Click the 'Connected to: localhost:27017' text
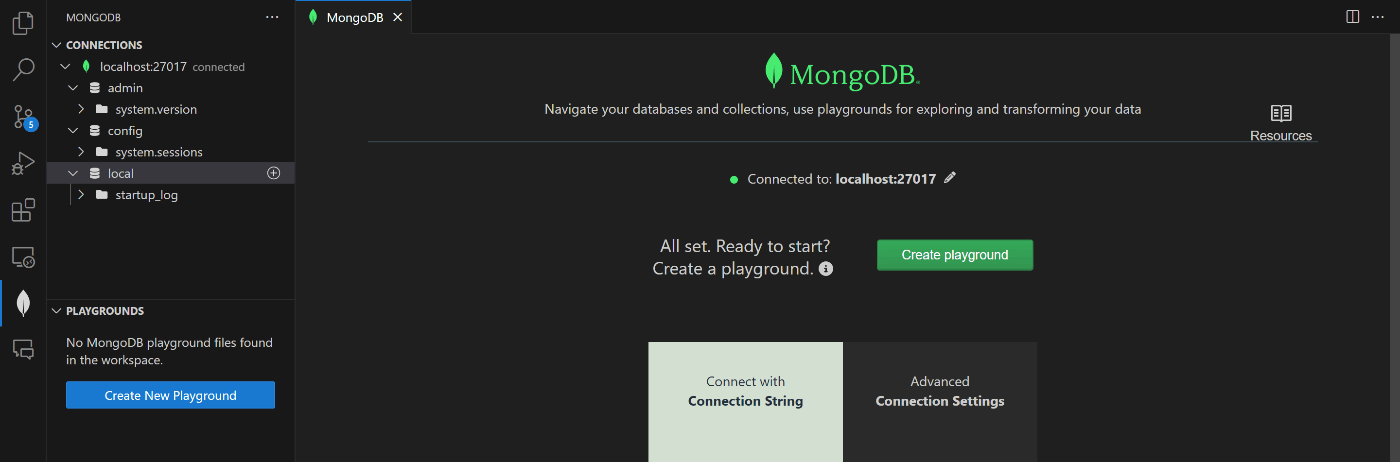 (842, 179)
